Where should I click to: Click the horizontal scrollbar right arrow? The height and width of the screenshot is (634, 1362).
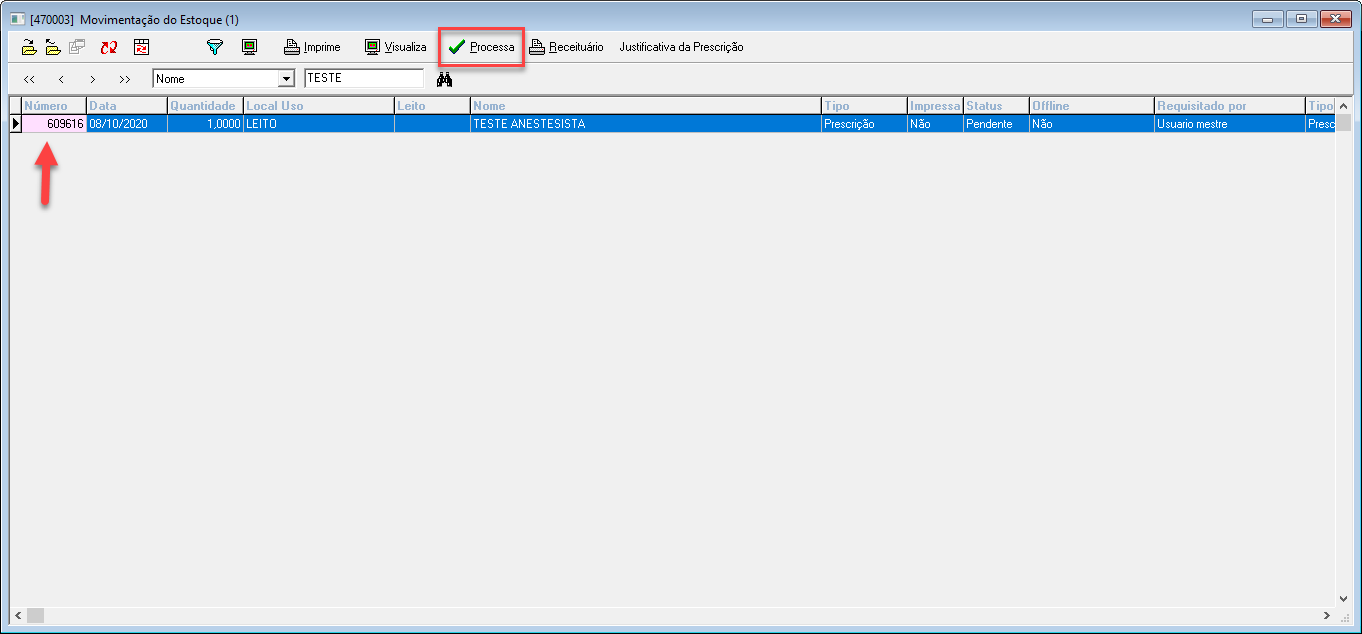[1327, 616]
